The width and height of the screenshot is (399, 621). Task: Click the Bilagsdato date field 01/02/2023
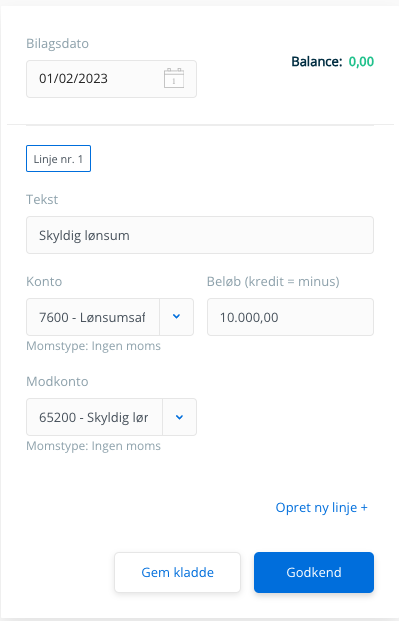[x=111, y=79]
